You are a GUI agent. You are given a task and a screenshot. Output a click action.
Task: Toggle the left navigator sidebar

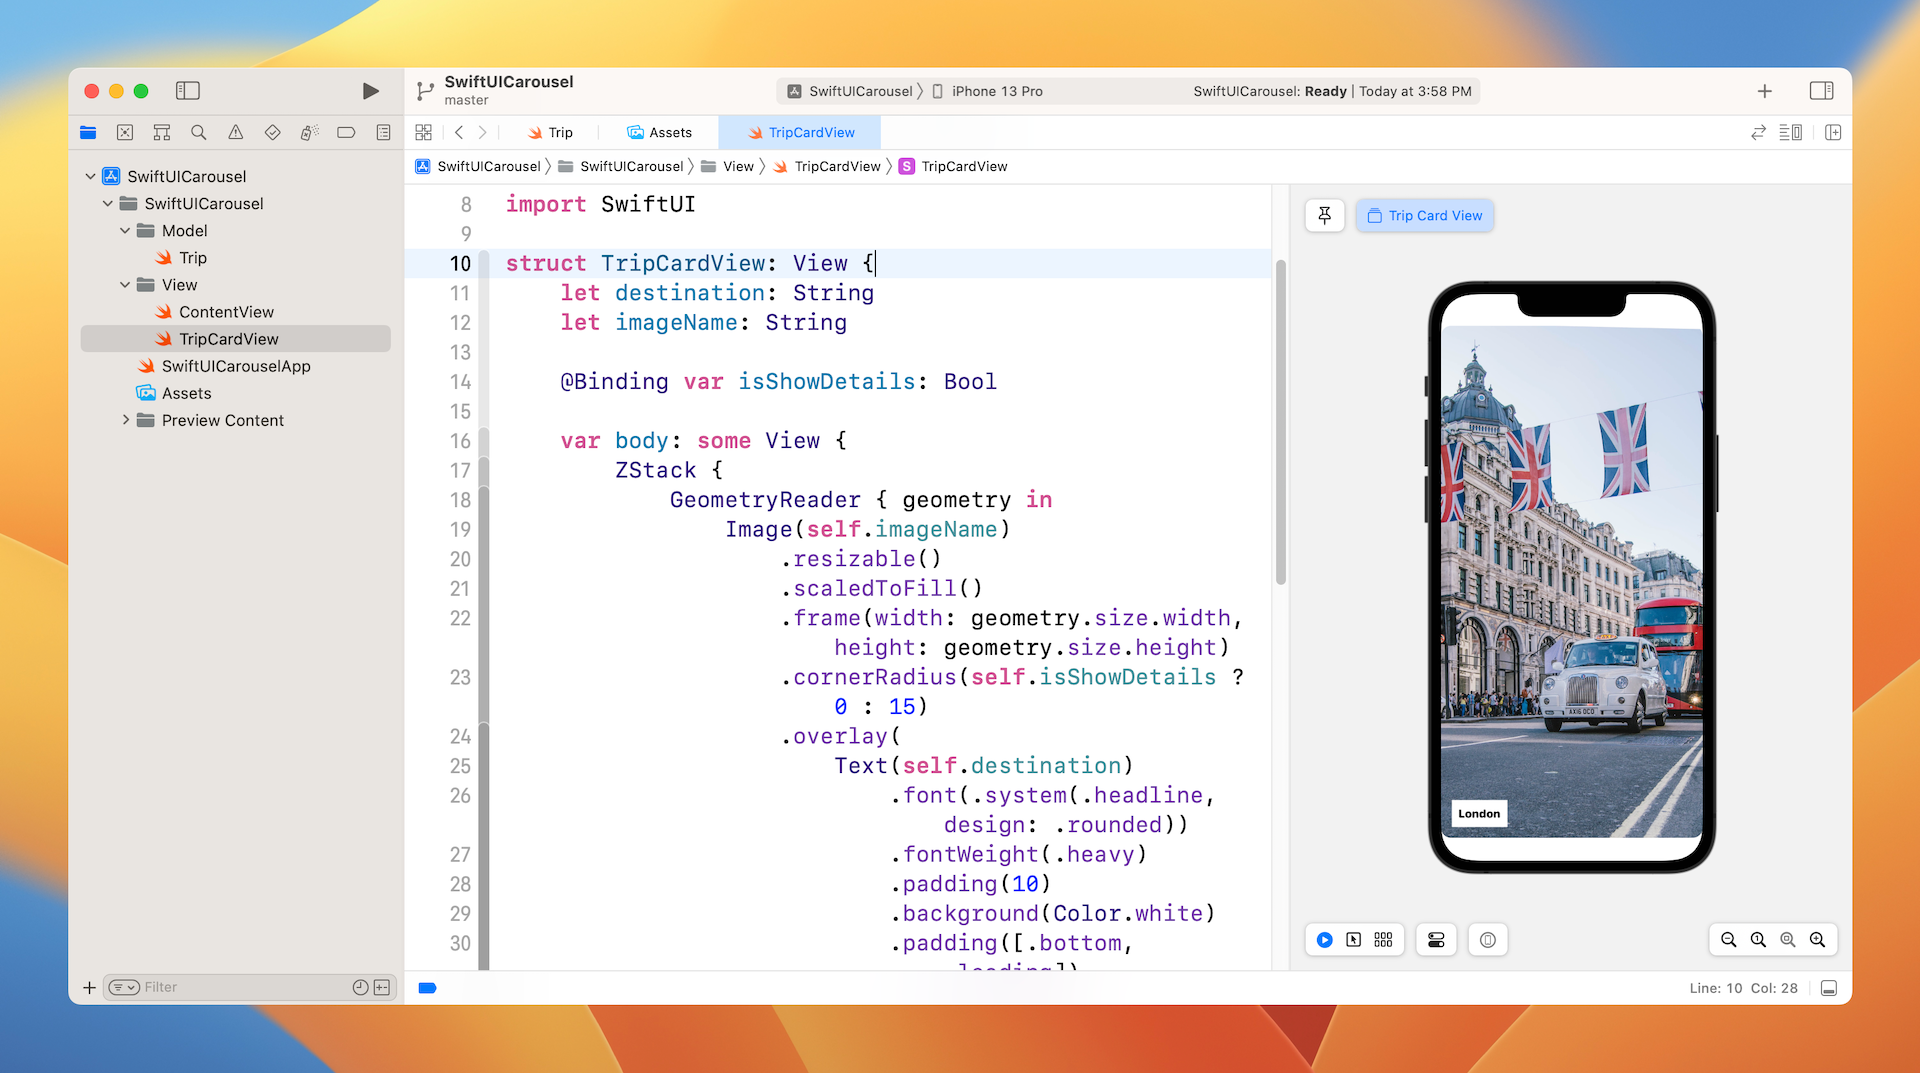[x=188, y=91]
